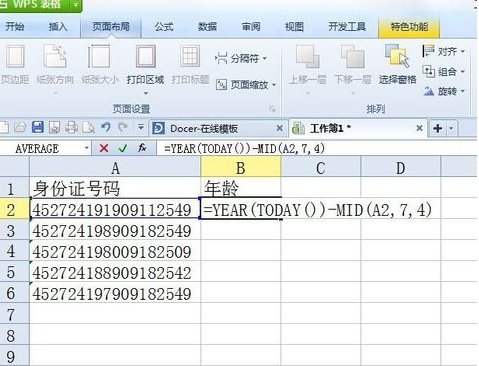Click the name box showing AVERAGE
The height and width of the screenshot is (366, 479).
[37, 148]
